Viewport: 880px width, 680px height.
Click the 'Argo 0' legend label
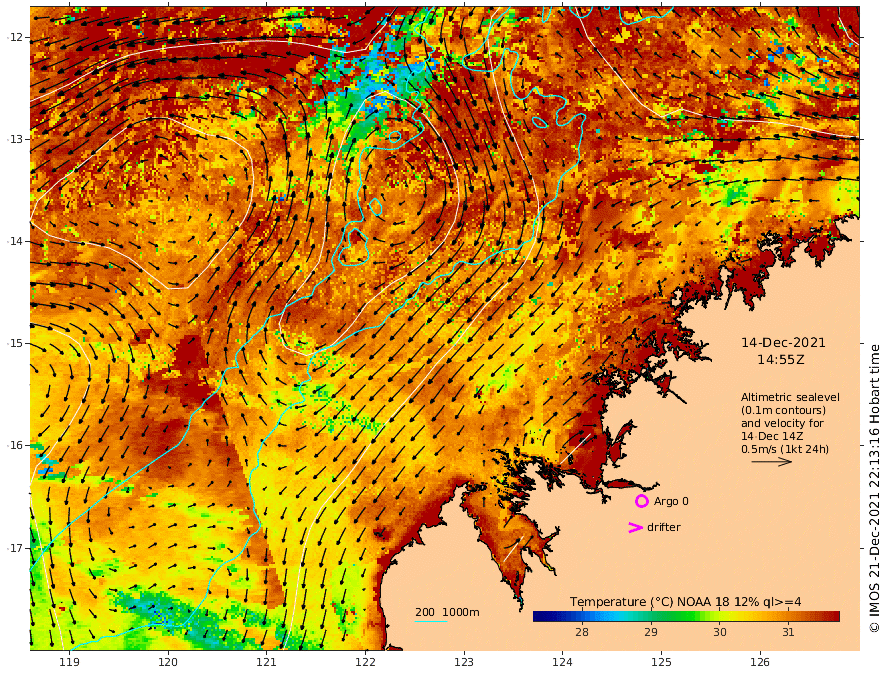click(671, 501)
